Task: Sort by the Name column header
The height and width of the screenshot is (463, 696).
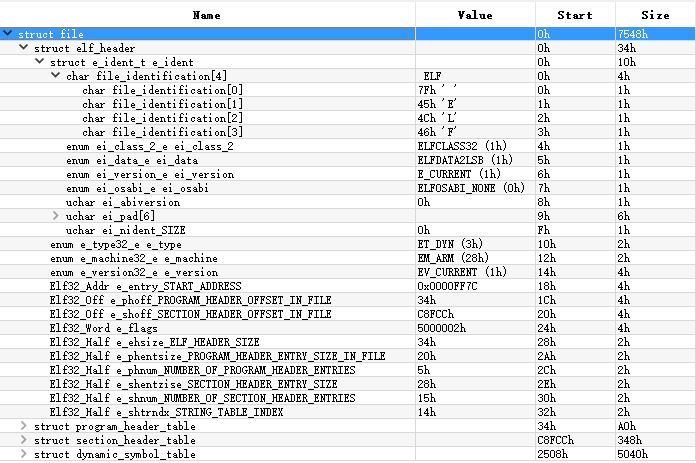Action: pyautogui.click(x=207, y=15)
